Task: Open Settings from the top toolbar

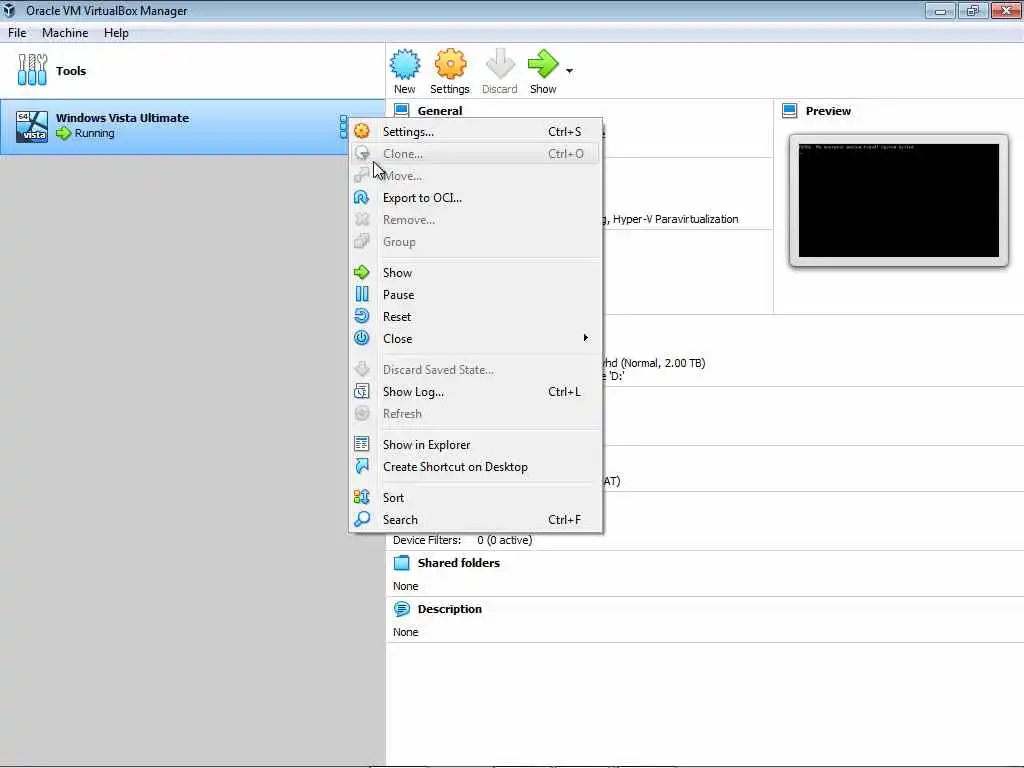Action: [450, 71]
